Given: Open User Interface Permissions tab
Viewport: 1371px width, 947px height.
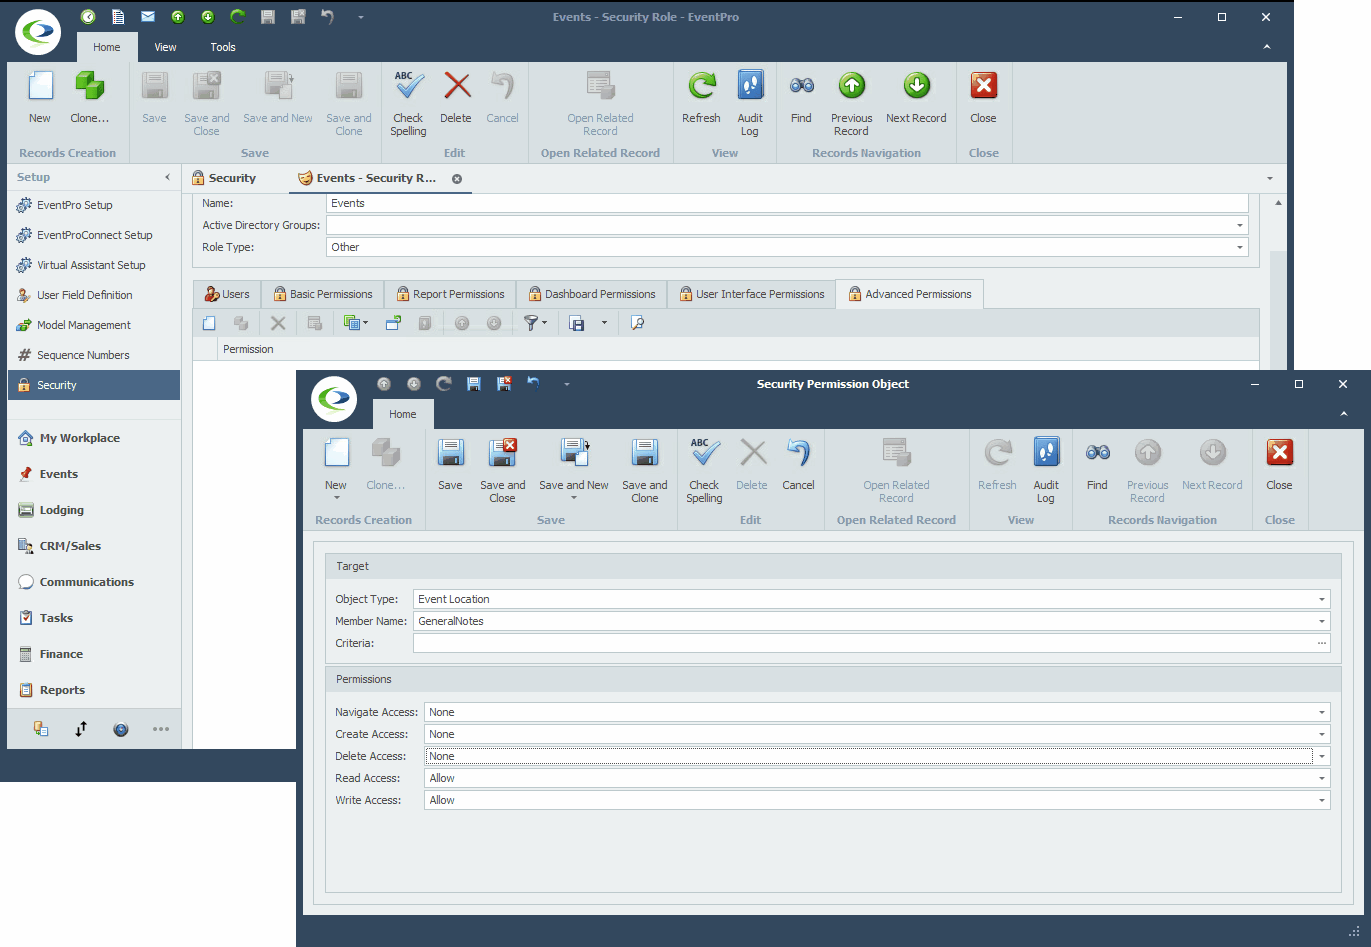Looking at the screenshot, I should (x=751, y=294).
